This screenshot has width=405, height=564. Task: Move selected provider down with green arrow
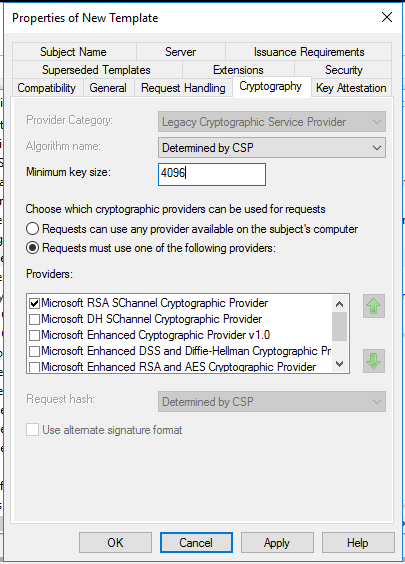coord(374,361)
